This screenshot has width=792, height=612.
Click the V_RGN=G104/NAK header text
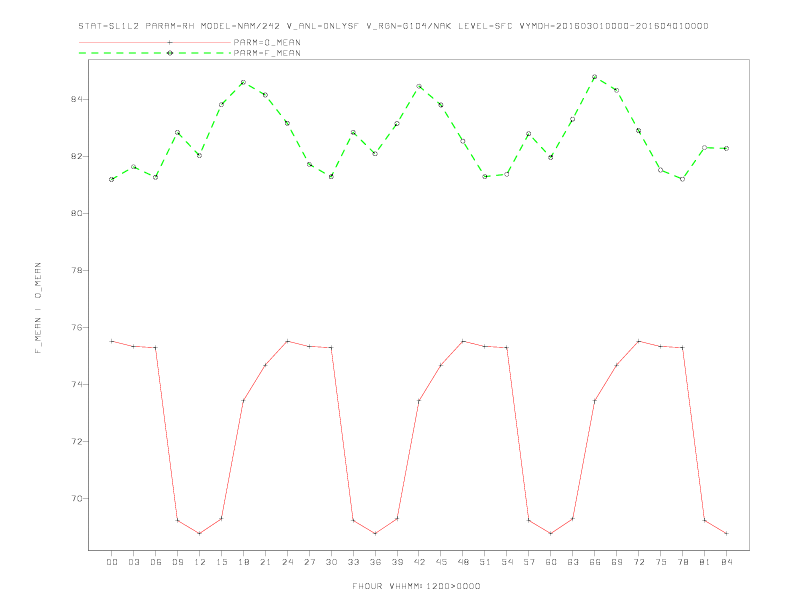(x=409, y=26)
